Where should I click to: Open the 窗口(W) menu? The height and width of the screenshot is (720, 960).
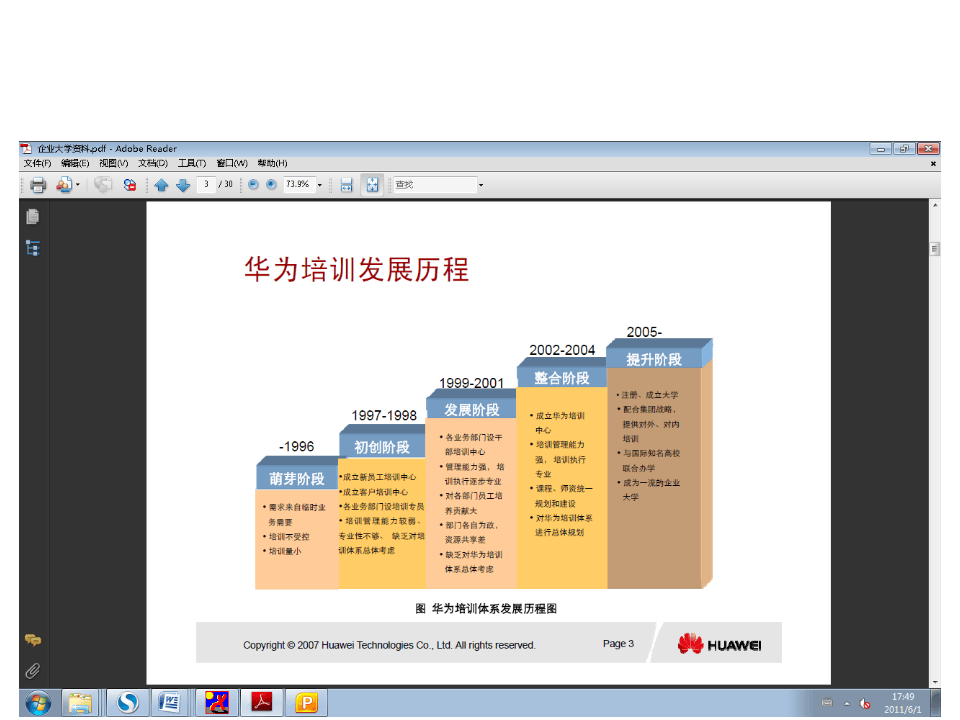232,163
